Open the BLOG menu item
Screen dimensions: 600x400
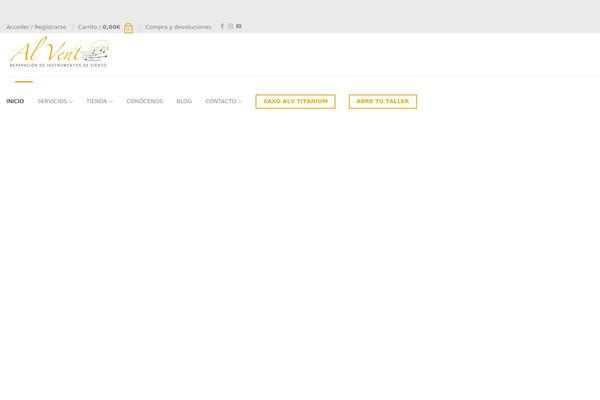(x=184, y=101)
